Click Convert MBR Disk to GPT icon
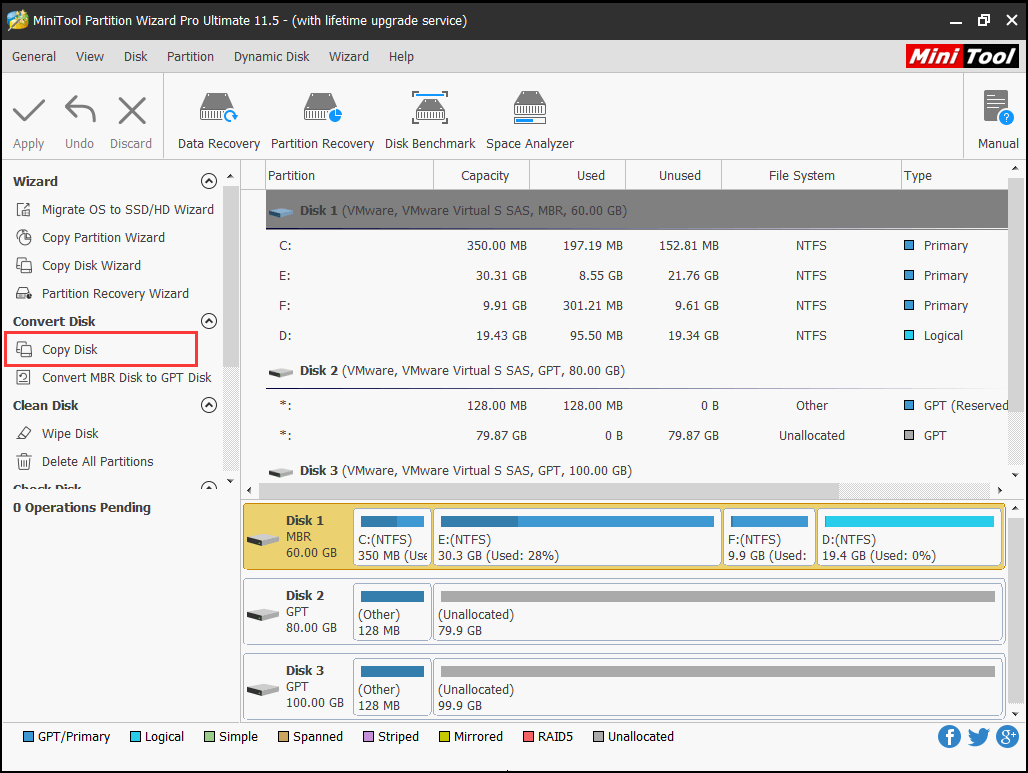 24,378
